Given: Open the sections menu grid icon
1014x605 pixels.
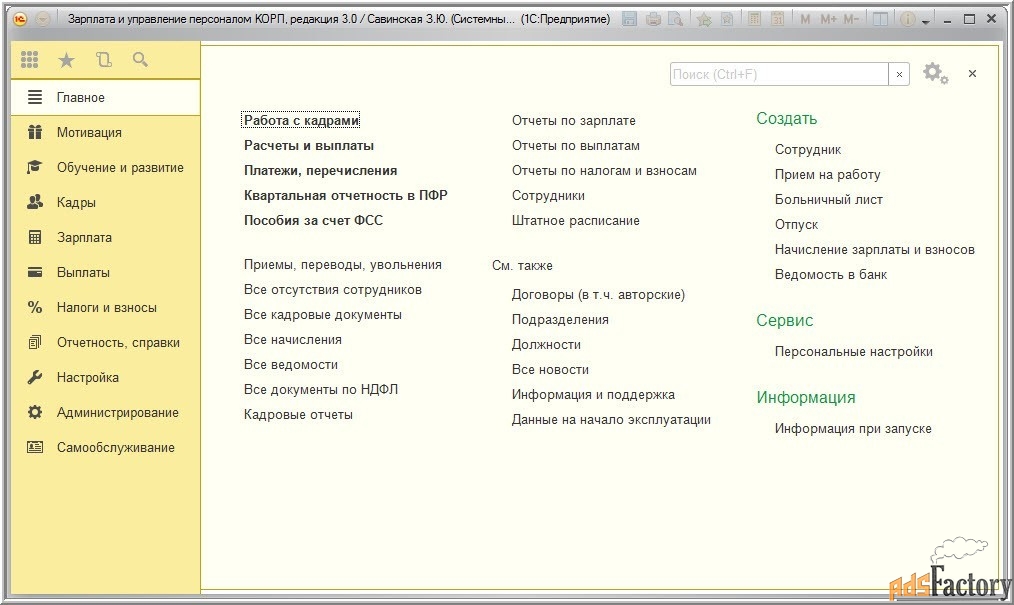Looking at the screenshot, I should pos(30,60).
